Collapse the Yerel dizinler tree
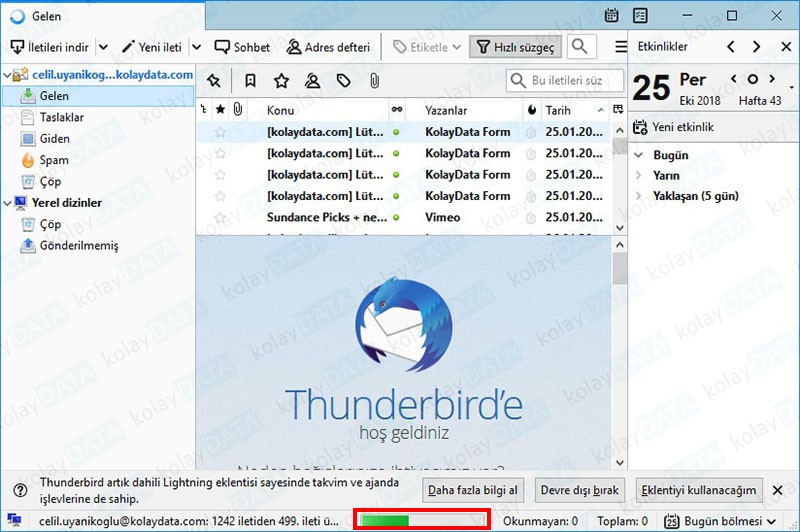Screen dimensions: 800x532 pyautogui.click(x=7, y=204)
